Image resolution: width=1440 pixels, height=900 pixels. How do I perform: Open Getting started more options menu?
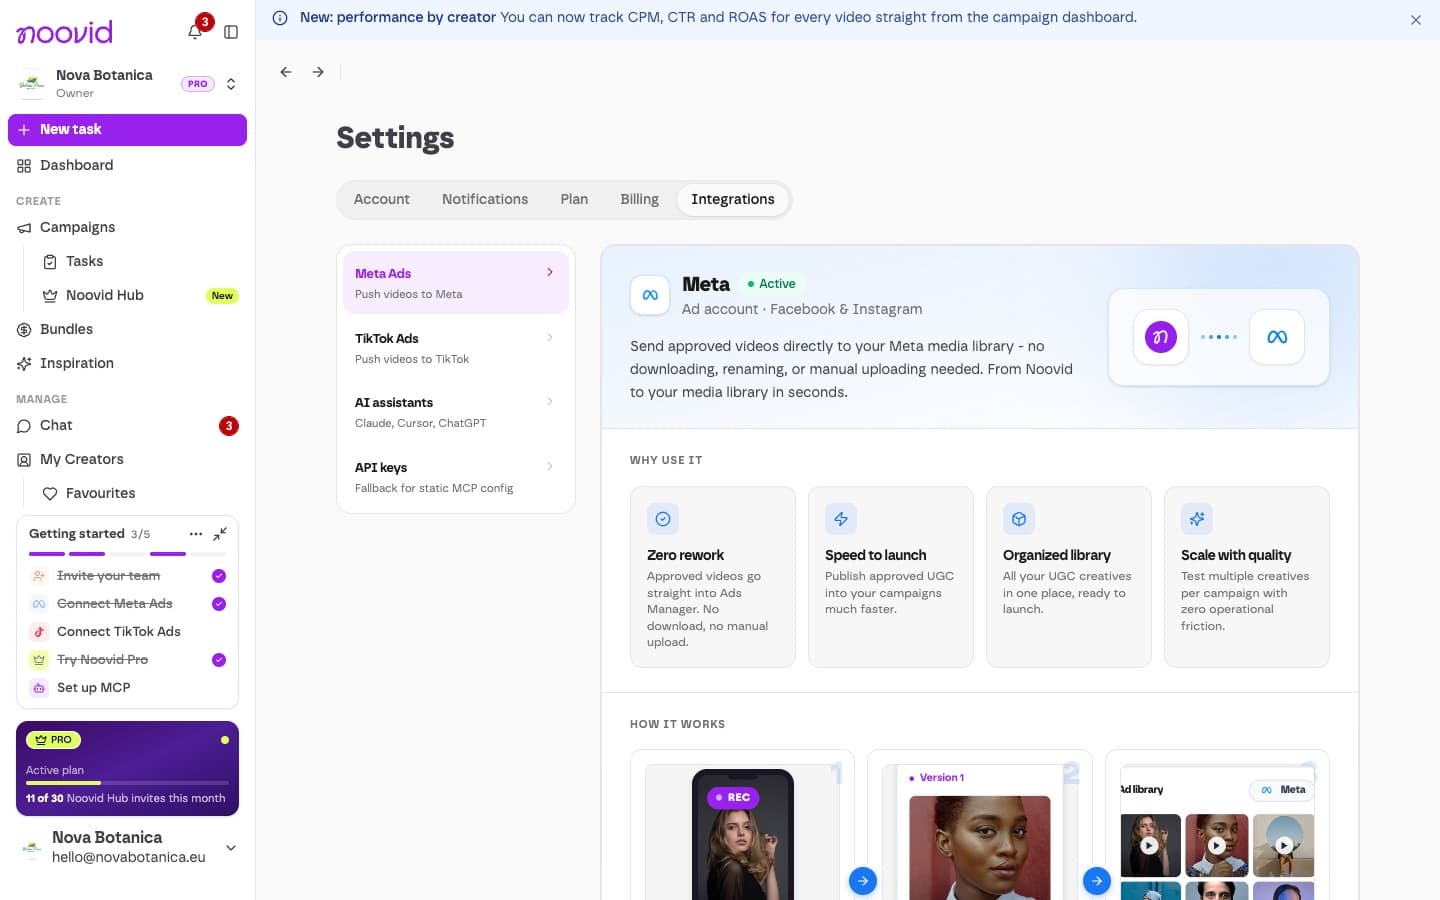tap(196, 534)
